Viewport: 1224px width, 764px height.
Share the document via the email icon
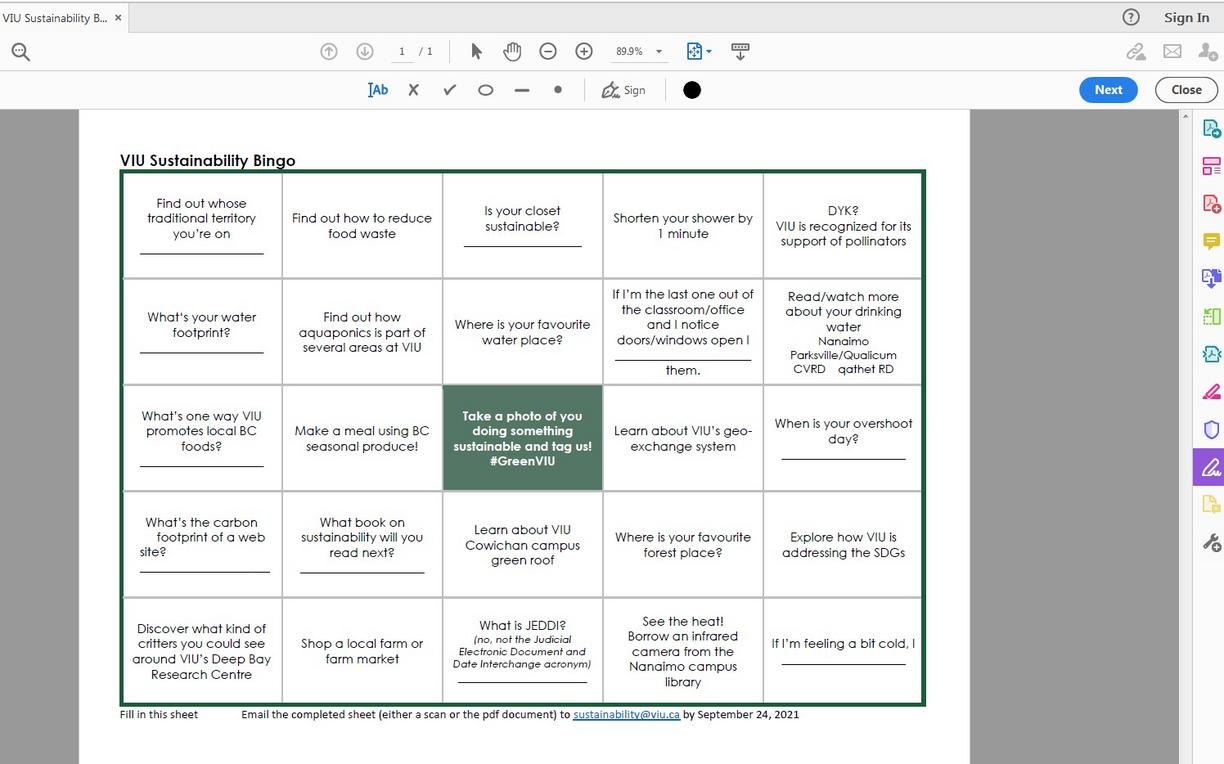pyautogui.click(x=1171, y=51)
